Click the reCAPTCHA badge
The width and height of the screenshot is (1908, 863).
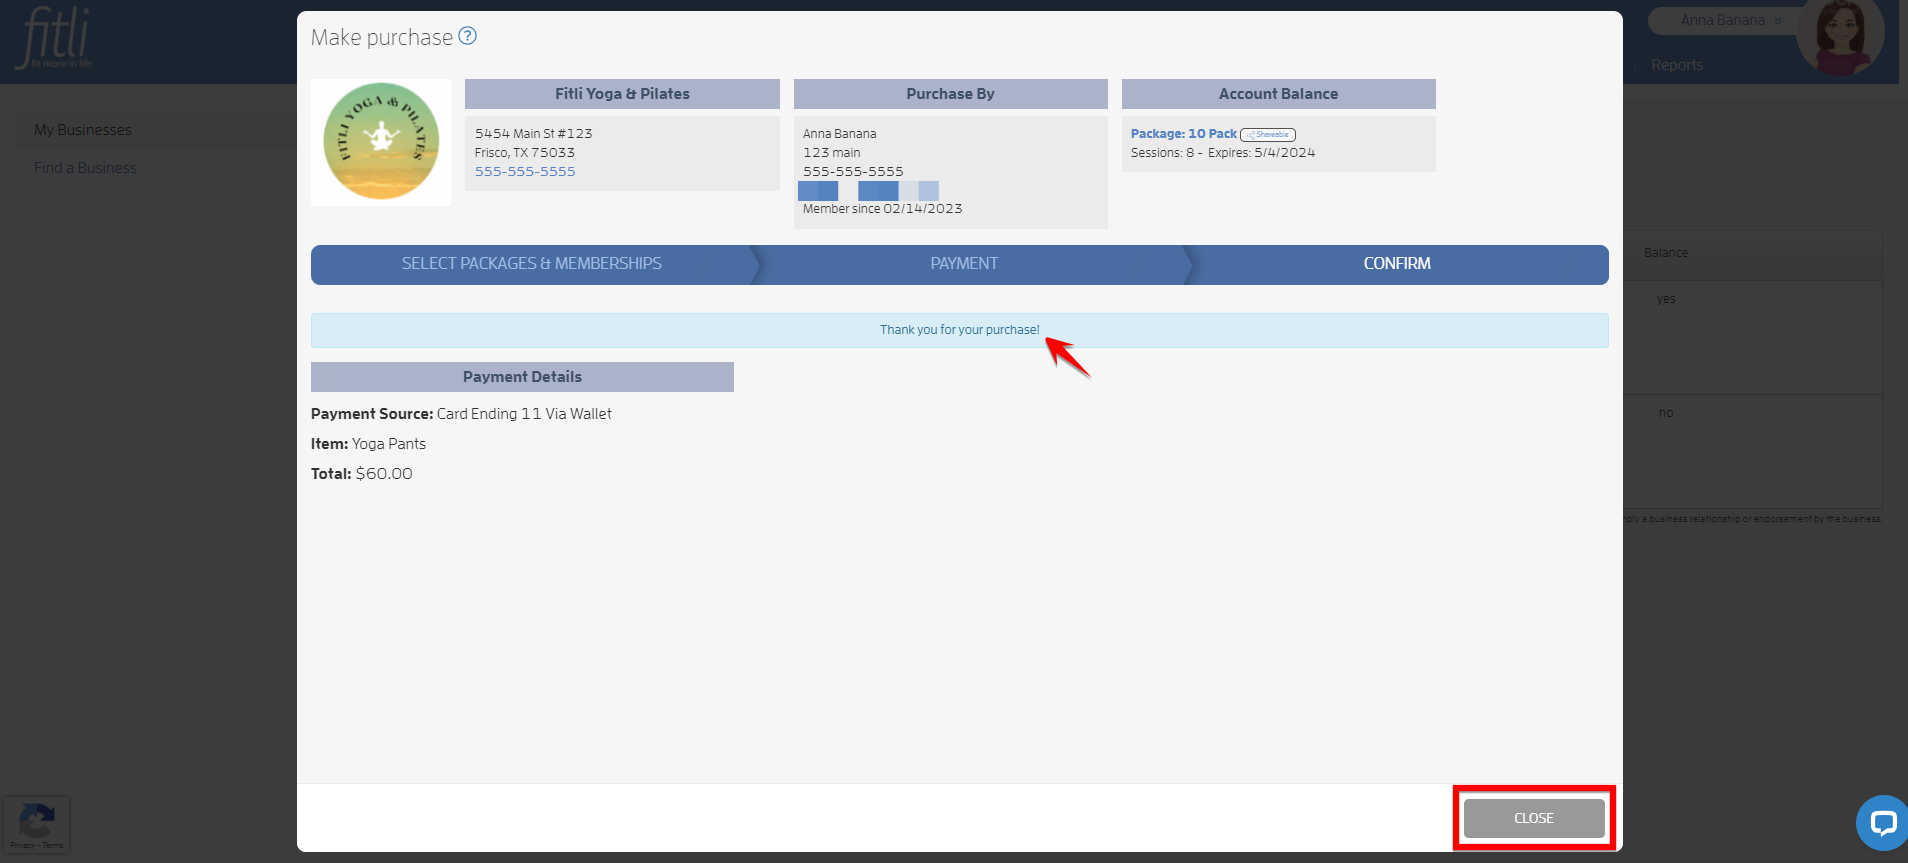point(37,825)
